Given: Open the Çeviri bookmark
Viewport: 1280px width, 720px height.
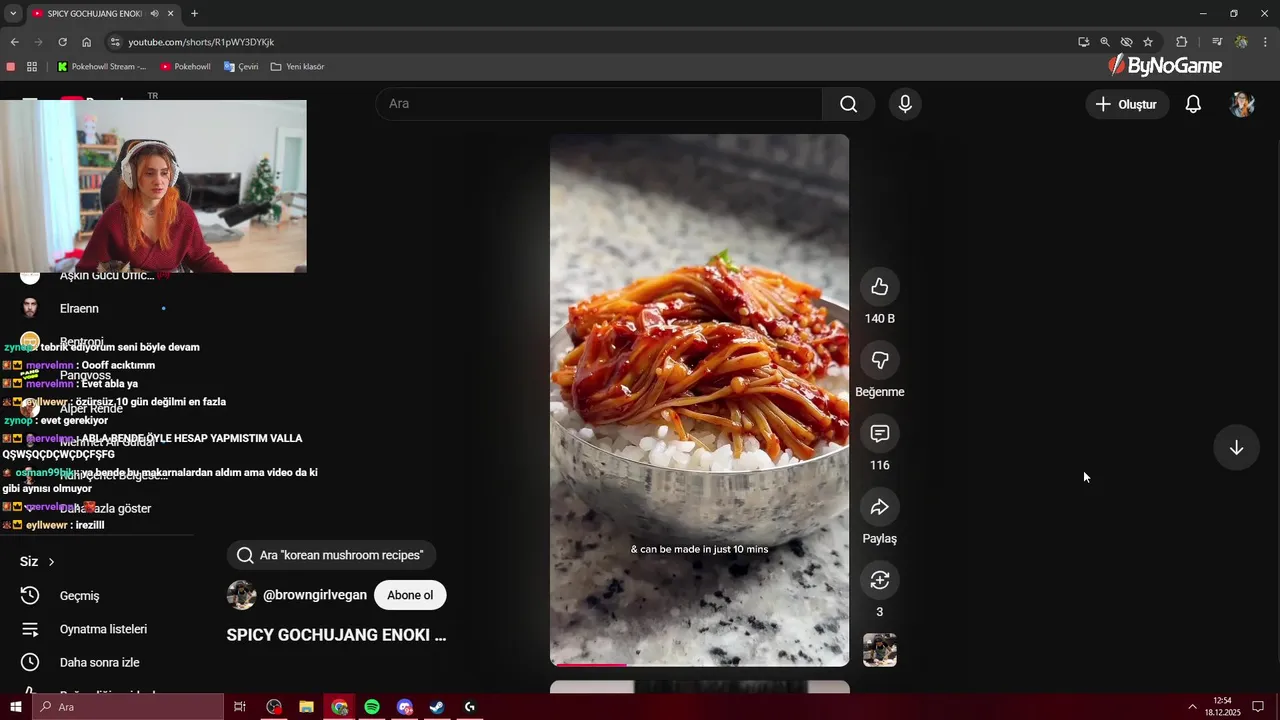Looking at the screenshot, I should coord(241,67).
